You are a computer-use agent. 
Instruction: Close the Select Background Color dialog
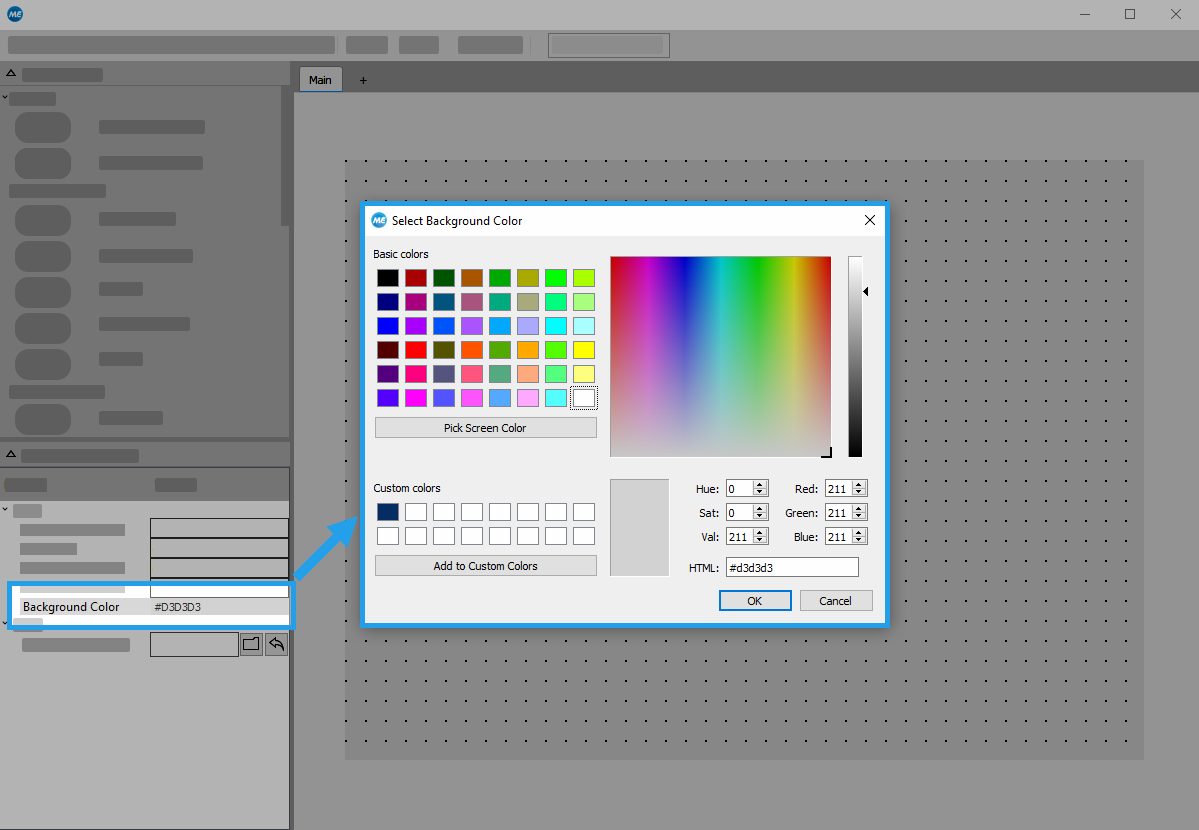click(869, 221)
